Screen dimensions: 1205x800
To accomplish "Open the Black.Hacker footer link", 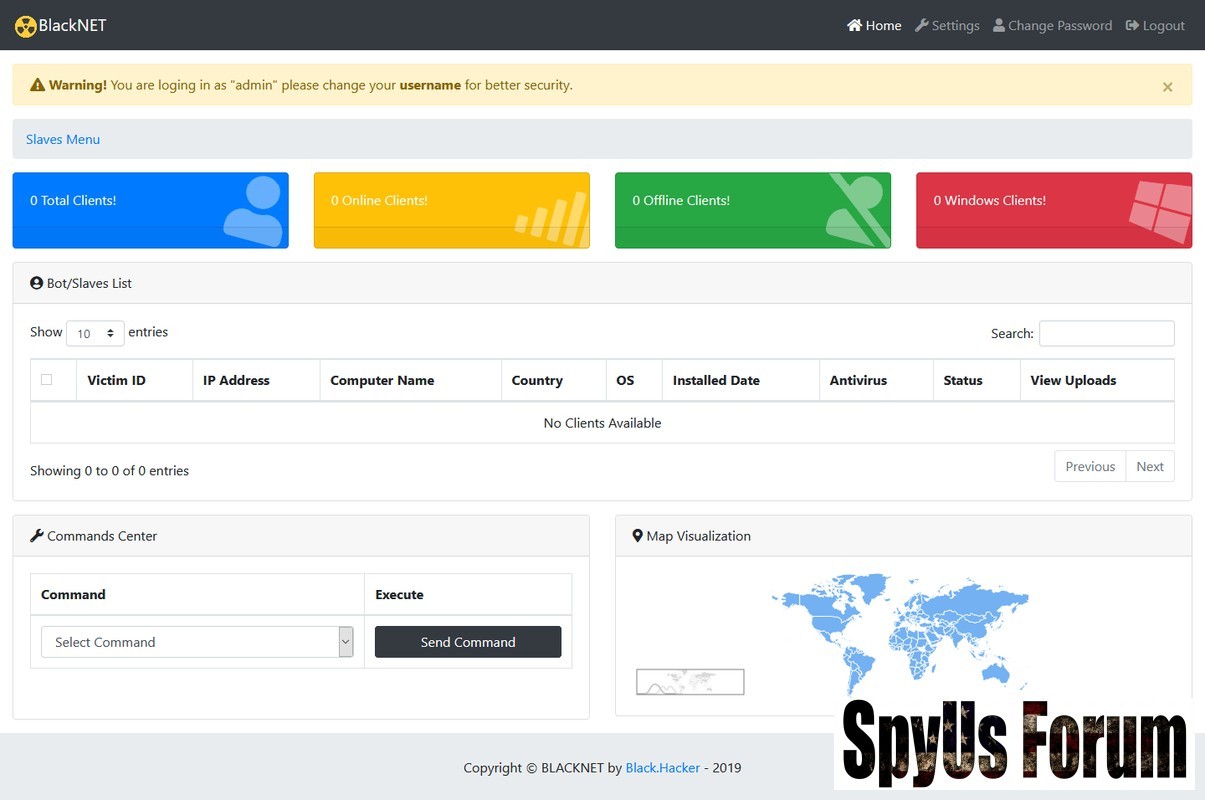I will pyautogui.click(x=662, y=768).
